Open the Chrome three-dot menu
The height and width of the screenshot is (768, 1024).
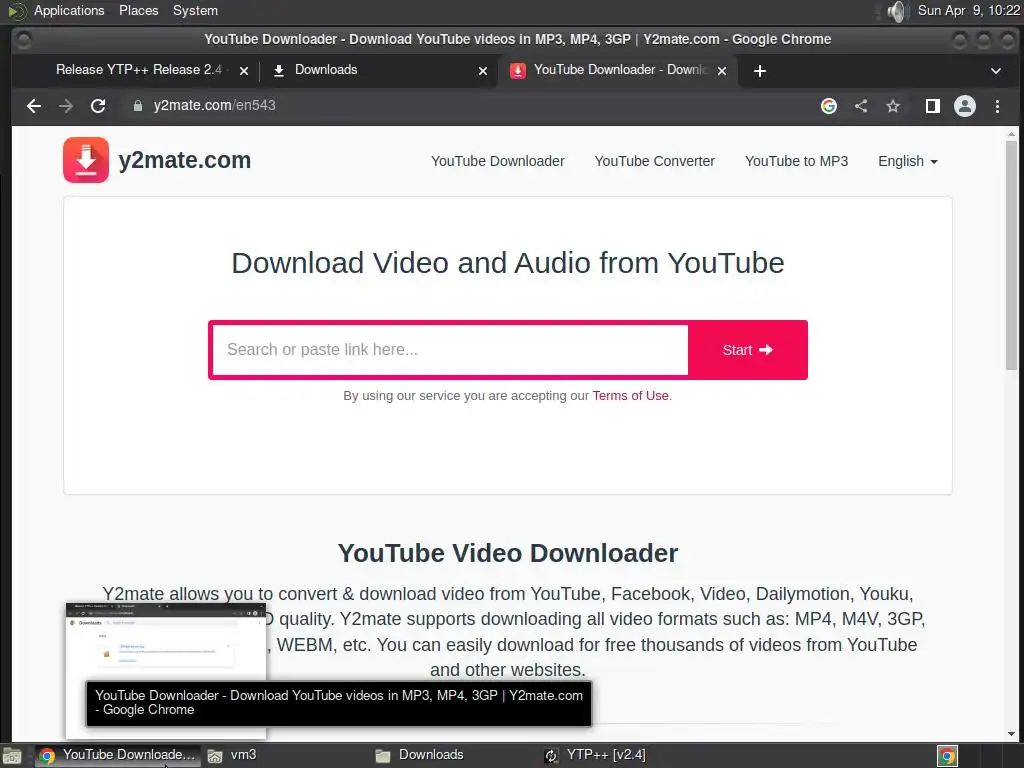pyautogui.click(x=997, y=106)
